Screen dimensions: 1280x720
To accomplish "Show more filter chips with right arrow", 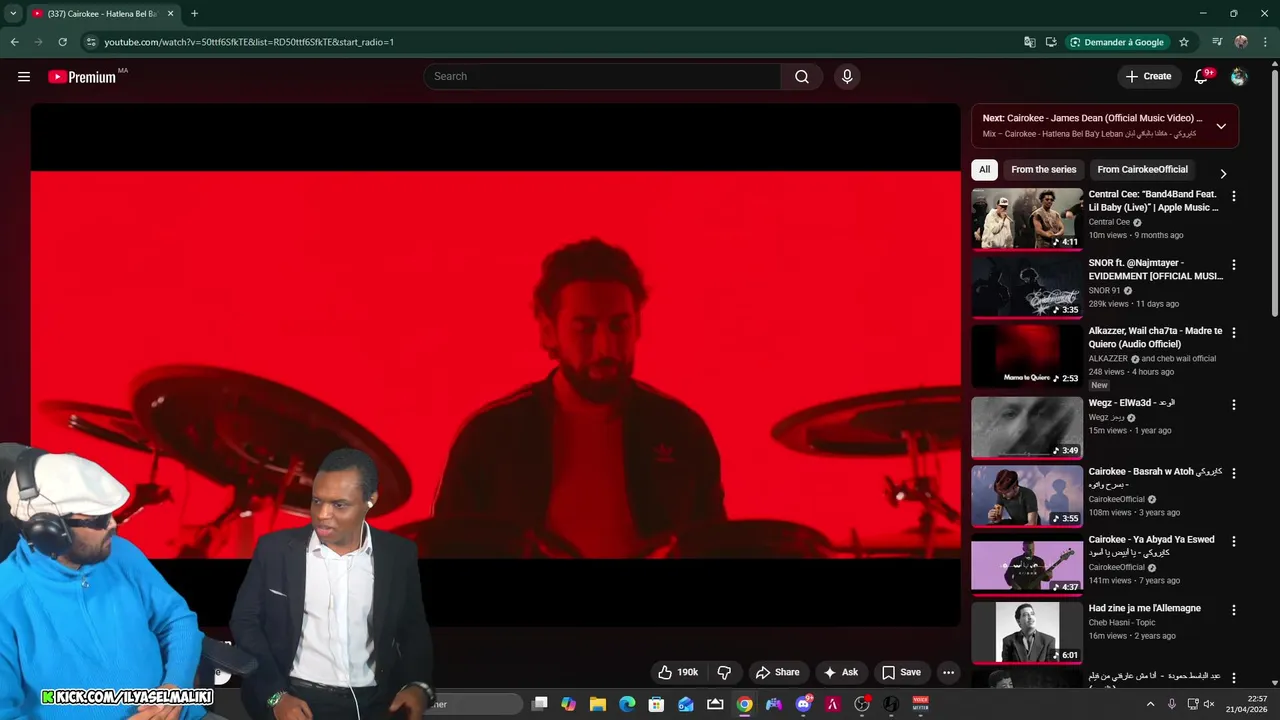I will 1222,174.
